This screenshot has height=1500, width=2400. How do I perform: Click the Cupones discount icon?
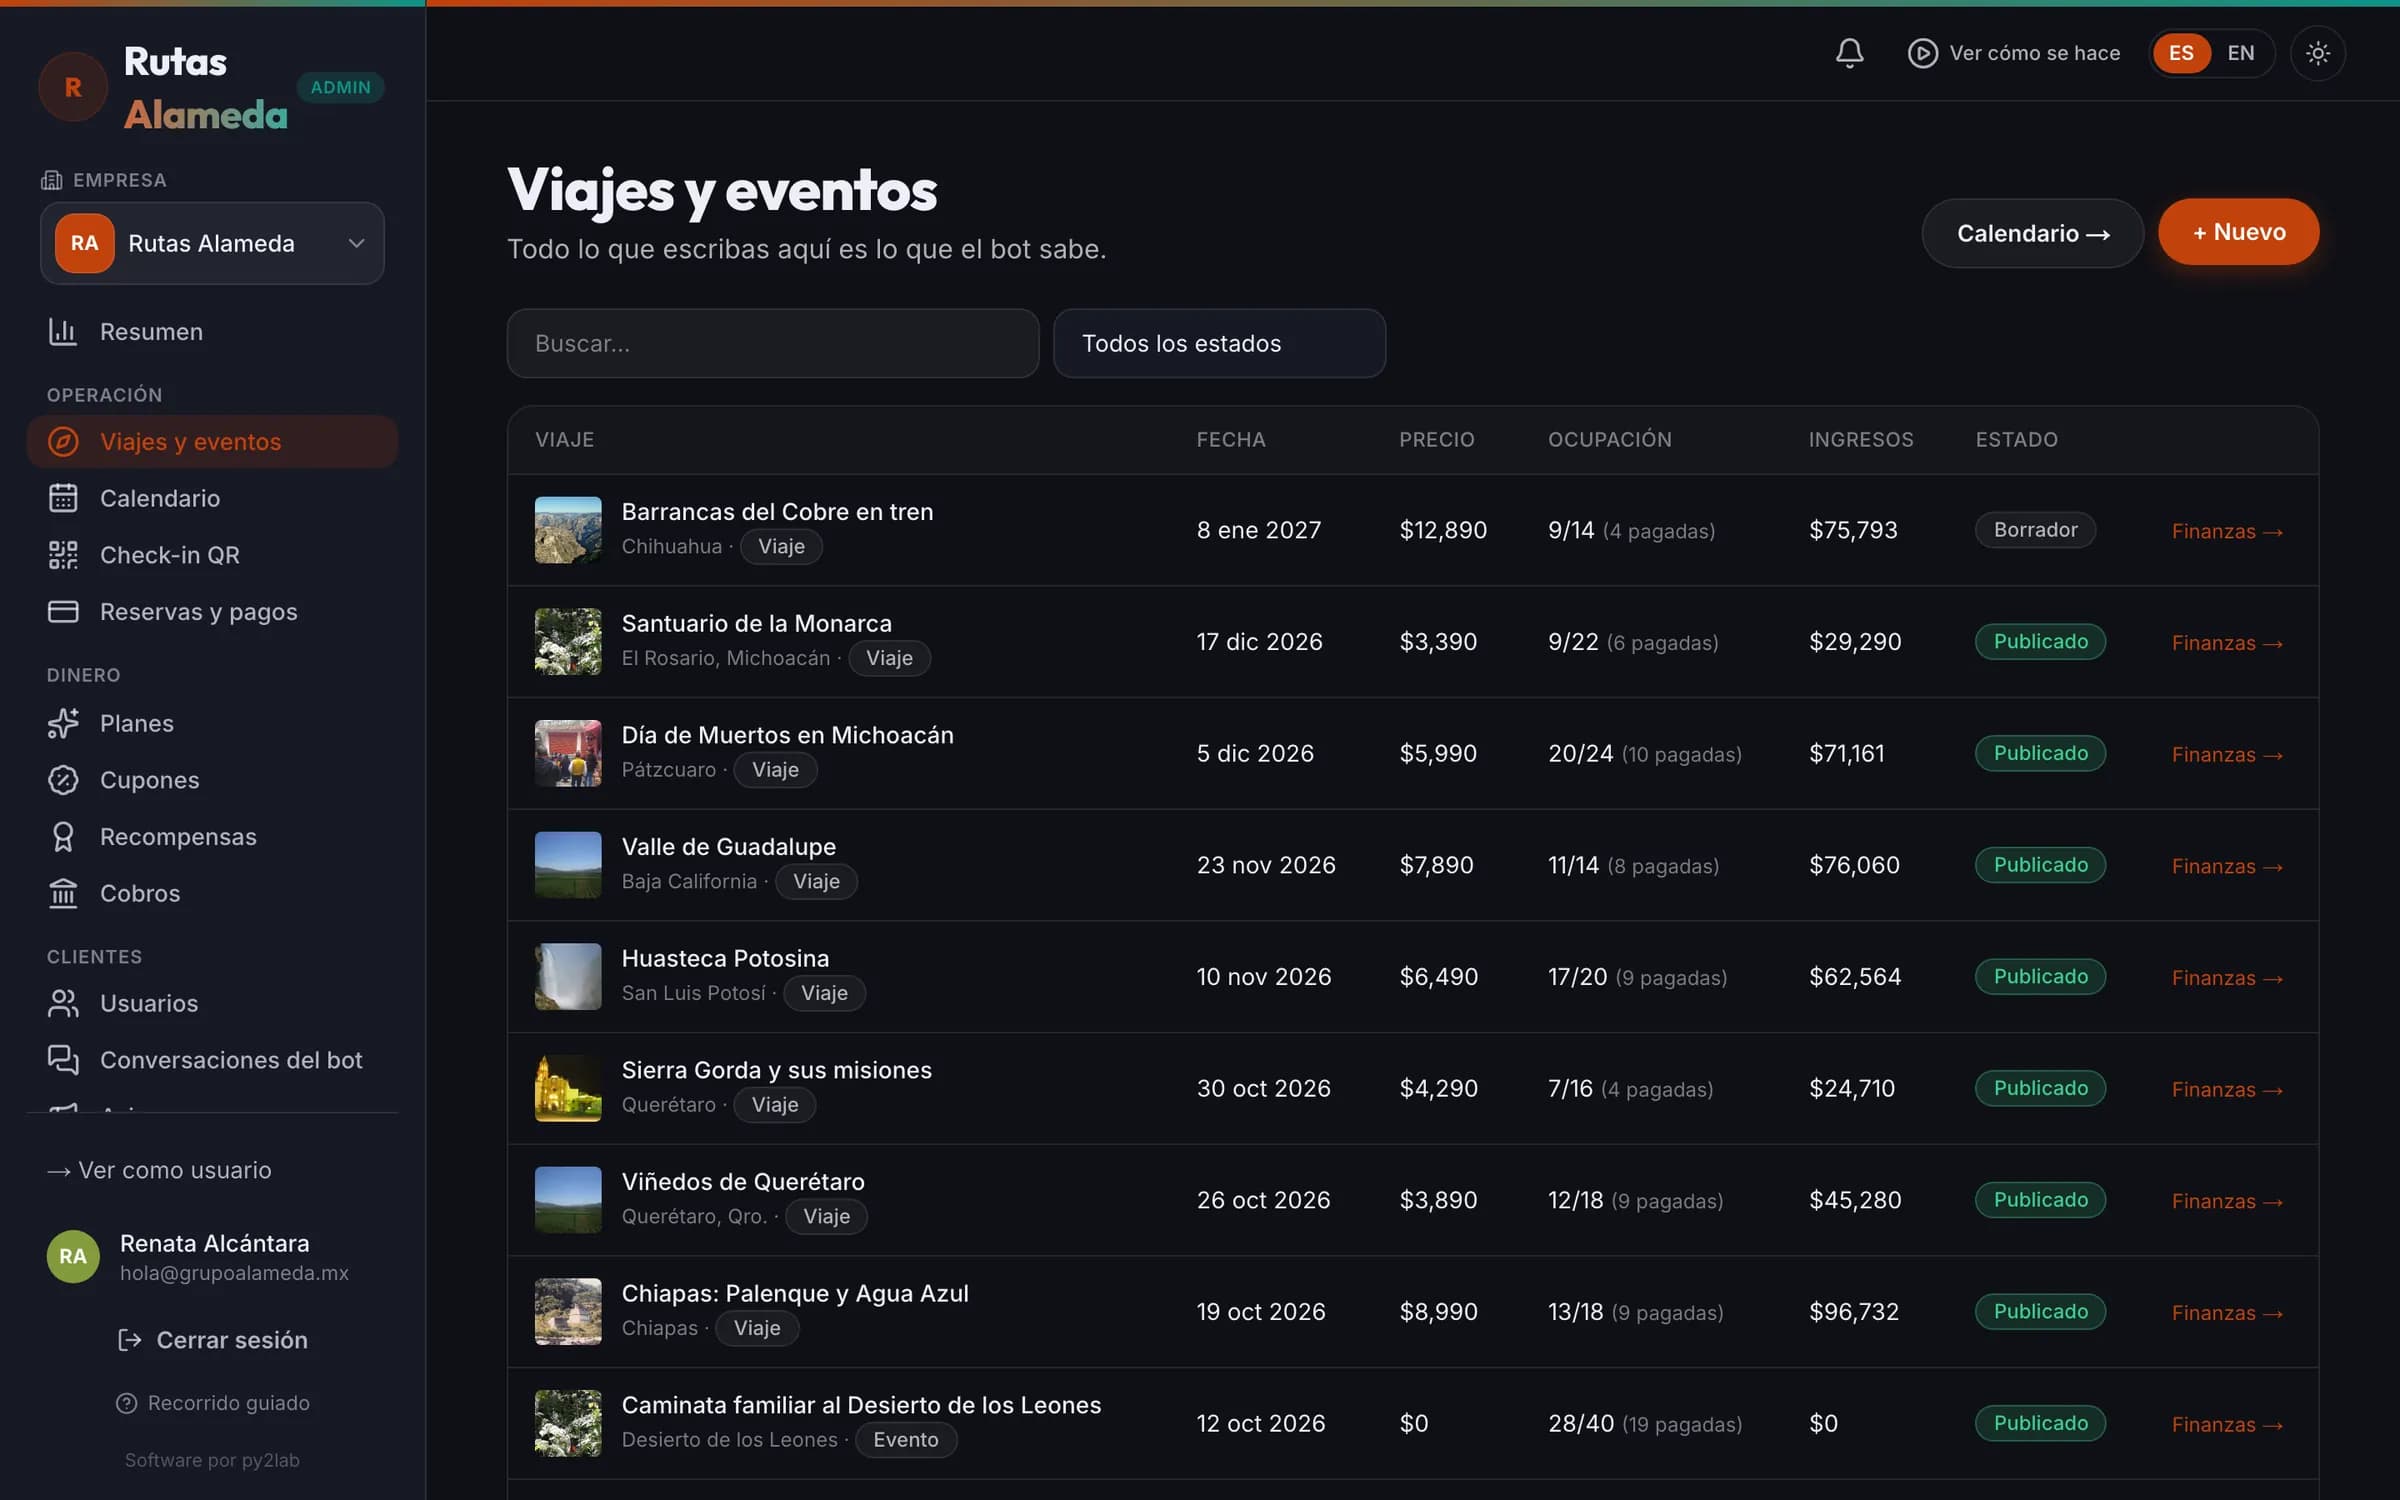[63, 780]
